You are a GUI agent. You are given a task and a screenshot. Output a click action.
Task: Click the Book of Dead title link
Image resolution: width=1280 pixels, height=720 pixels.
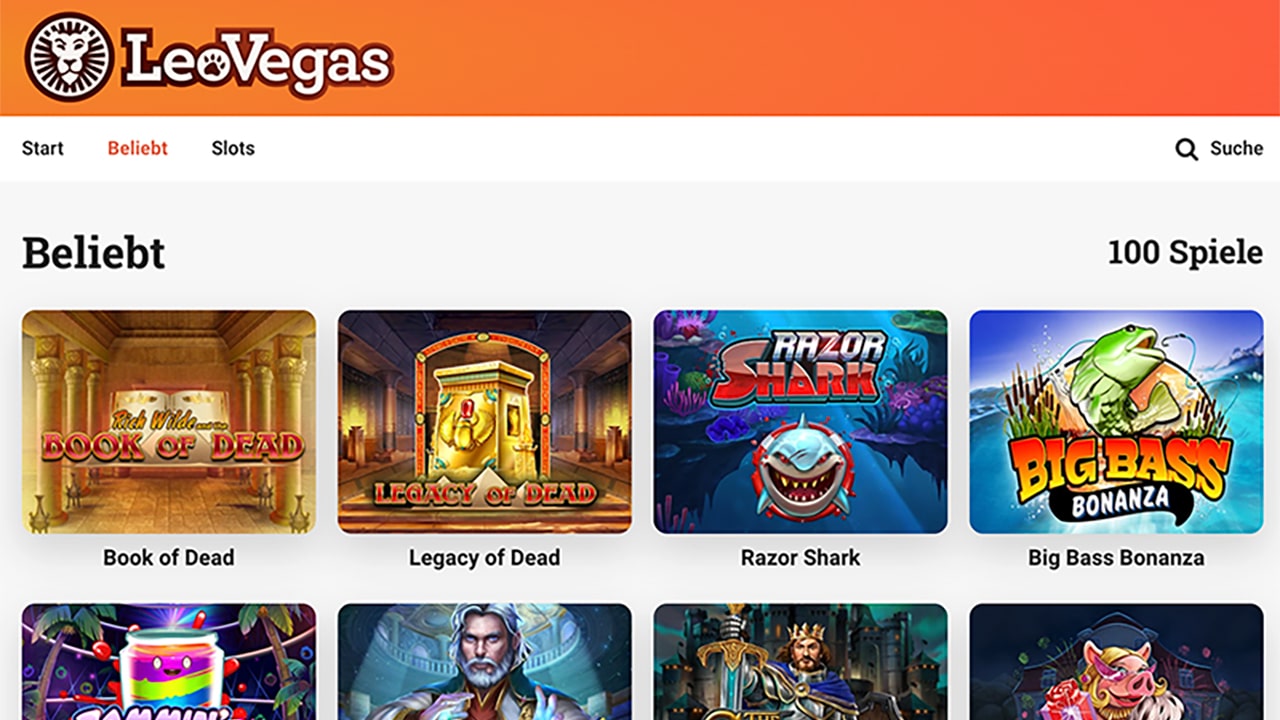click(169, 558)
